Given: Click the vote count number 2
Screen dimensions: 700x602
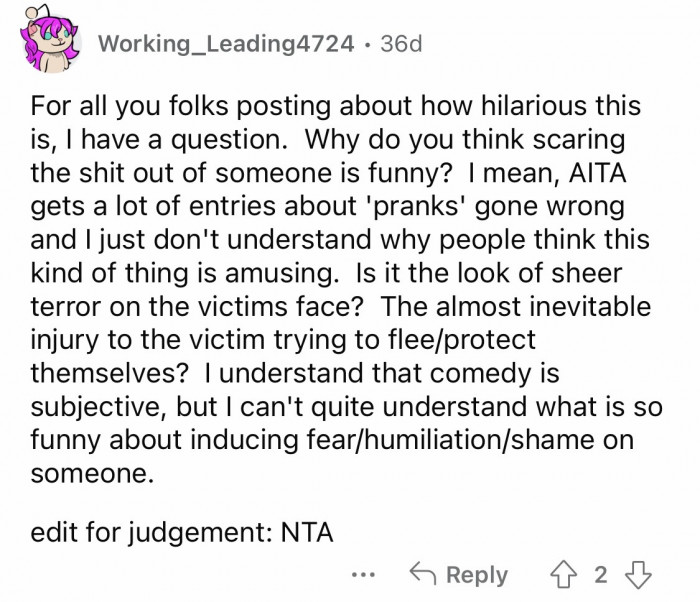Looking at the screenshot, I should pyautogui.click(x=600, y=574).
